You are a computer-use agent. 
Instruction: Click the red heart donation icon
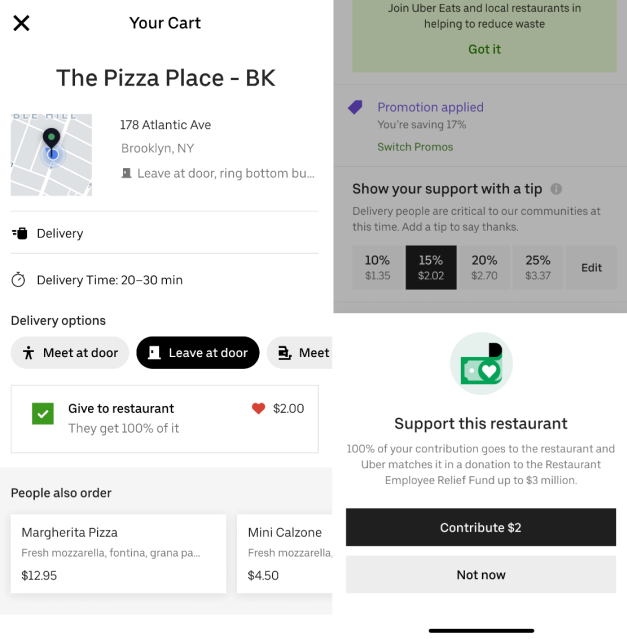coord(258,408)
